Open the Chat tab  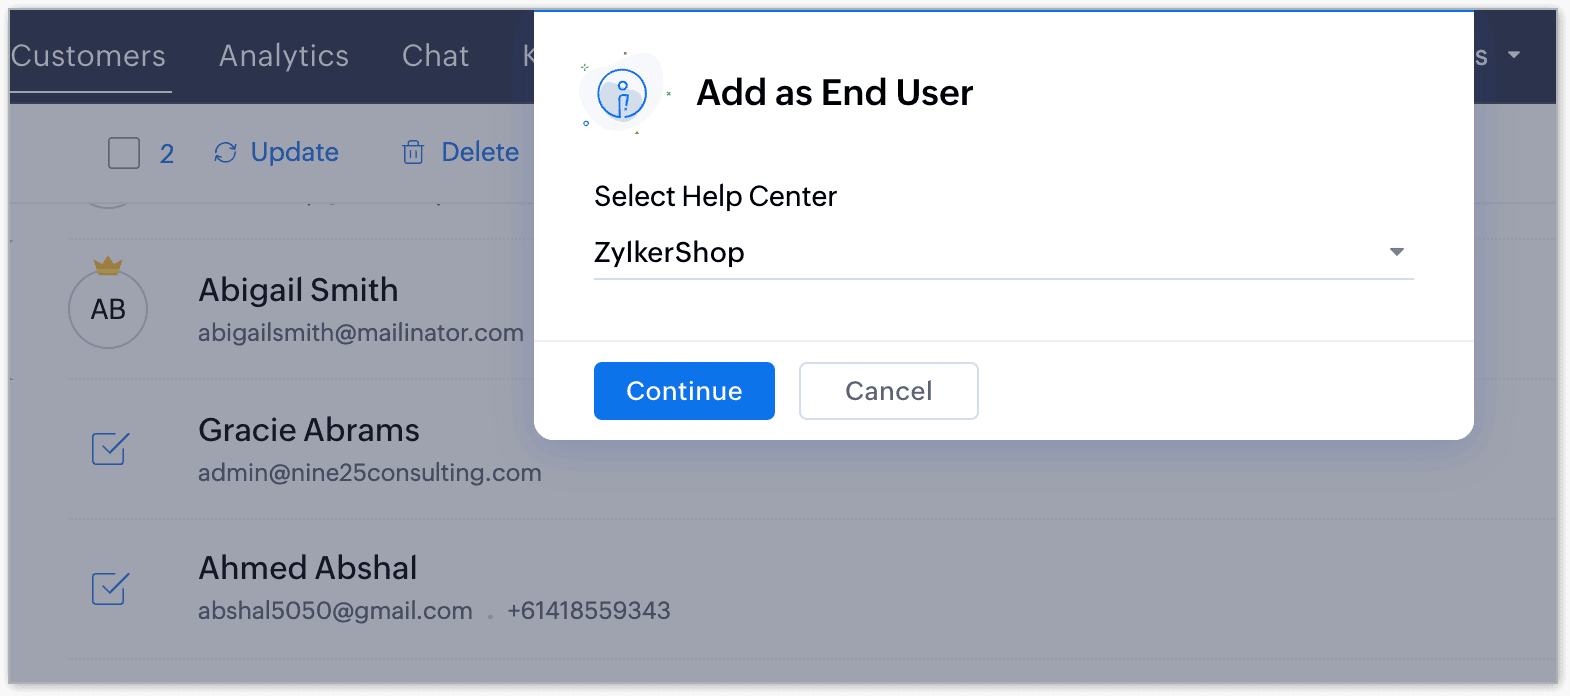point(435,56)
